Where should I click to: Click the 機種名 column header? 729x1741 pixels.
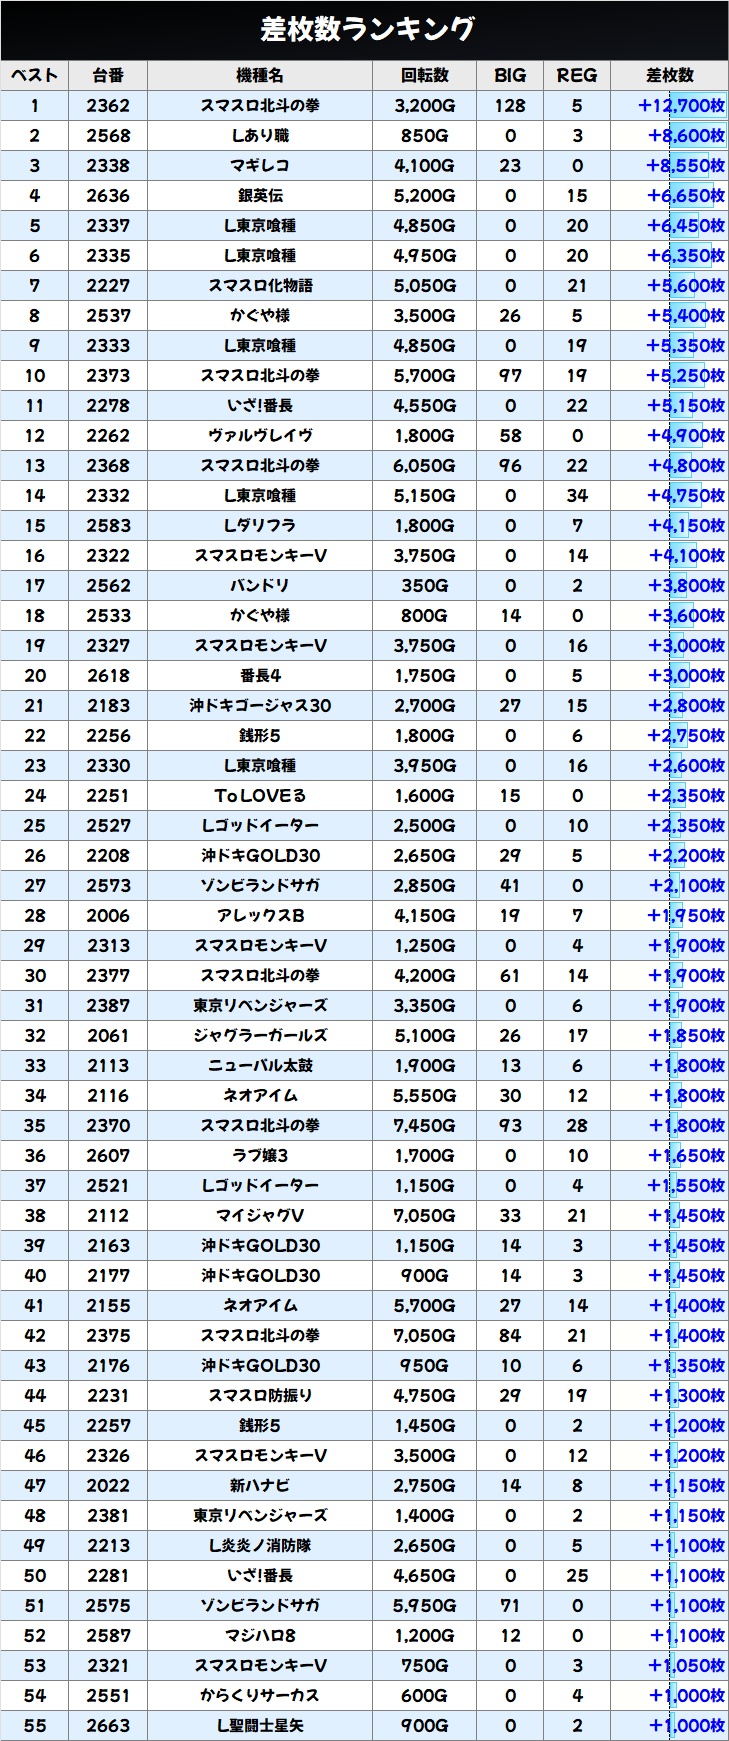pyautogui.click(x=260, y=75)
